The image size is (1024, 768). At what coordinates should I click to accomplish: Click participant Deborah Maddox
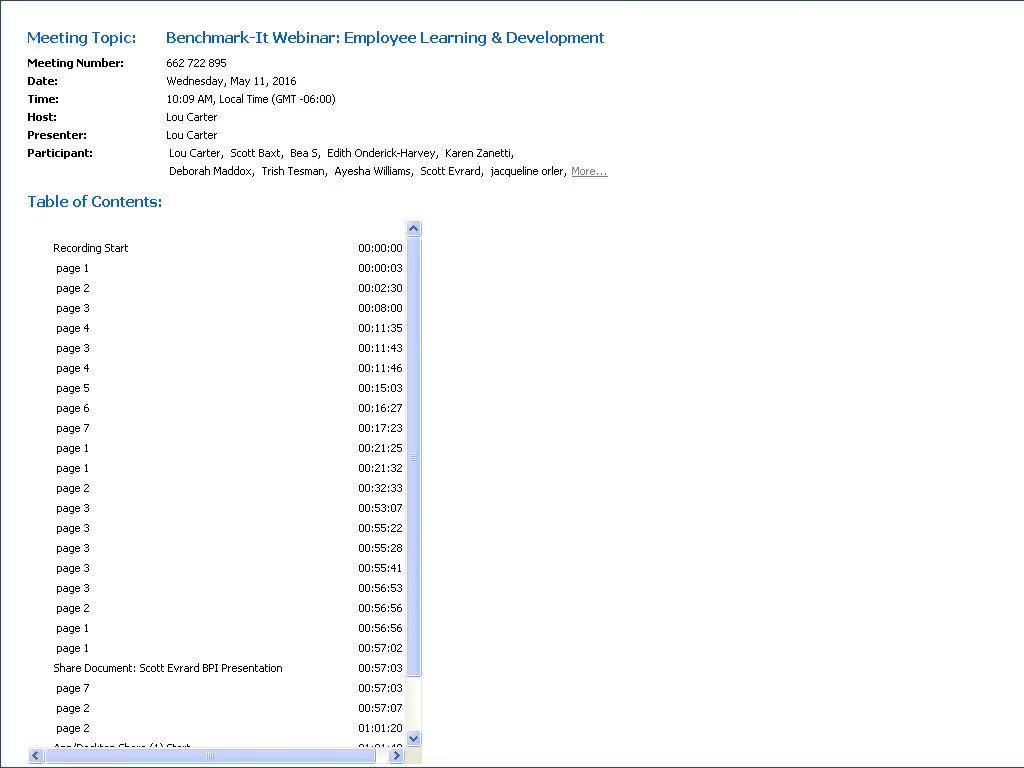pyautogui.click(x=210, y=171)
